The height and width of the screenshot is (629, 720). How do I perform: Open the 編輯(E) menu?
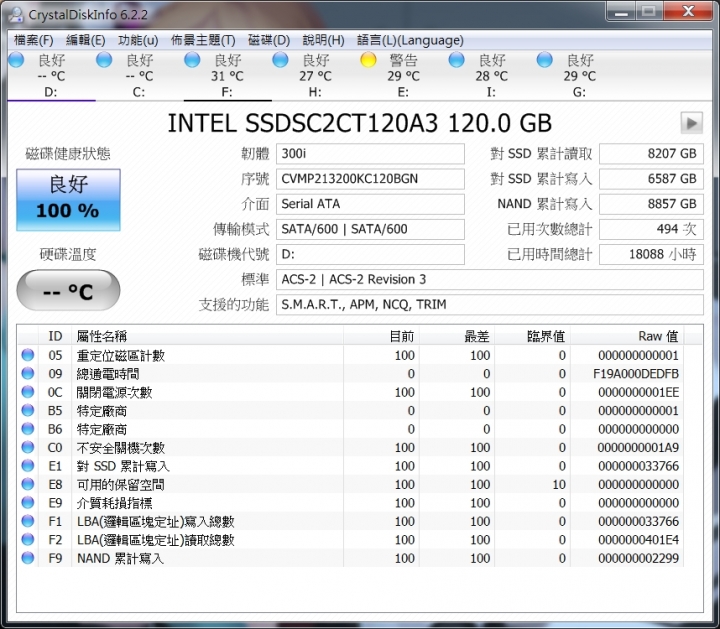pos(86,40)
